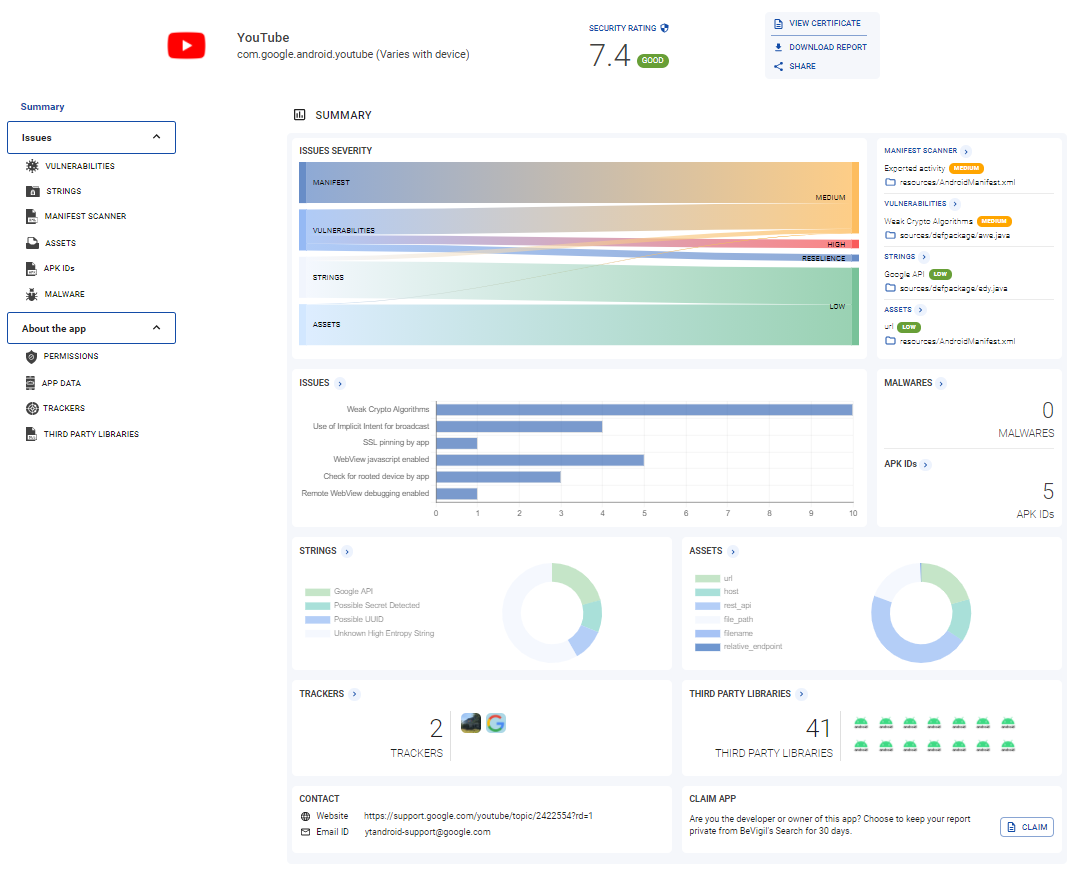Toggle rest_api legend swatch in Assets

[x=708, y=606]
